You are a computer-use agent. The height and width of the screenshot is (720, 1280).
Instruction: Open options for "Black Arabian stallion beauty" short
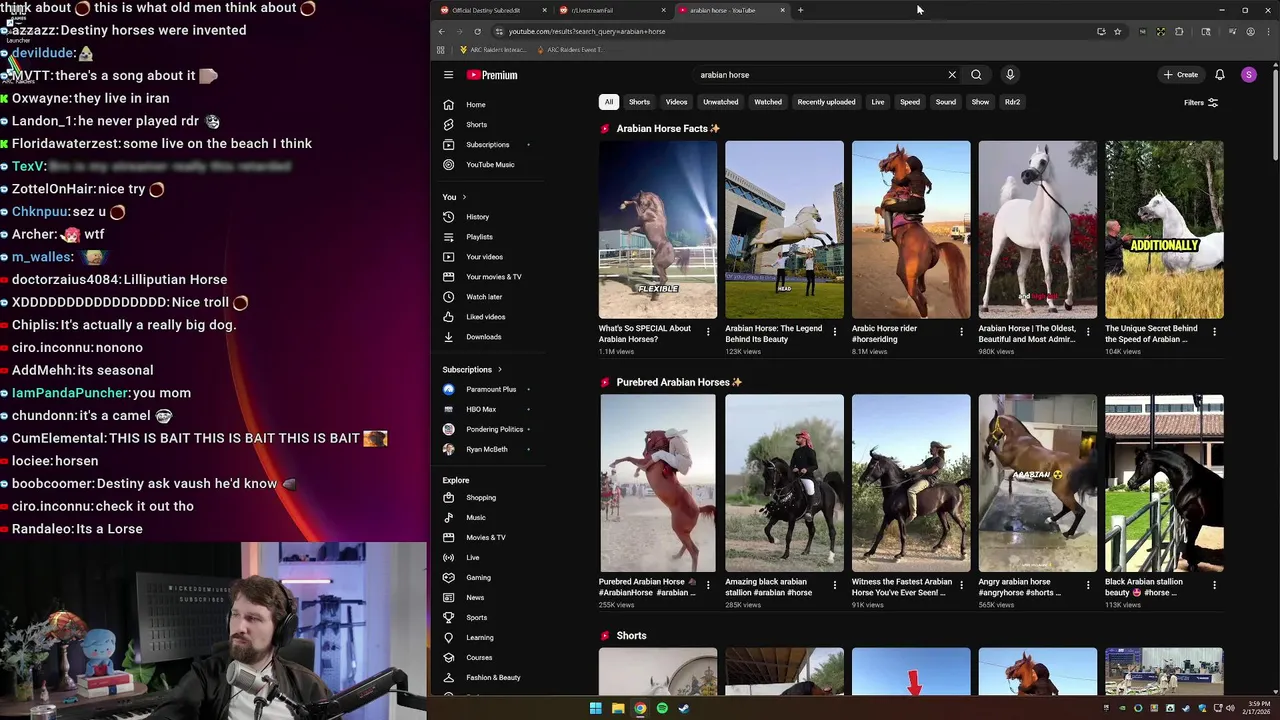coord(1214,585)
